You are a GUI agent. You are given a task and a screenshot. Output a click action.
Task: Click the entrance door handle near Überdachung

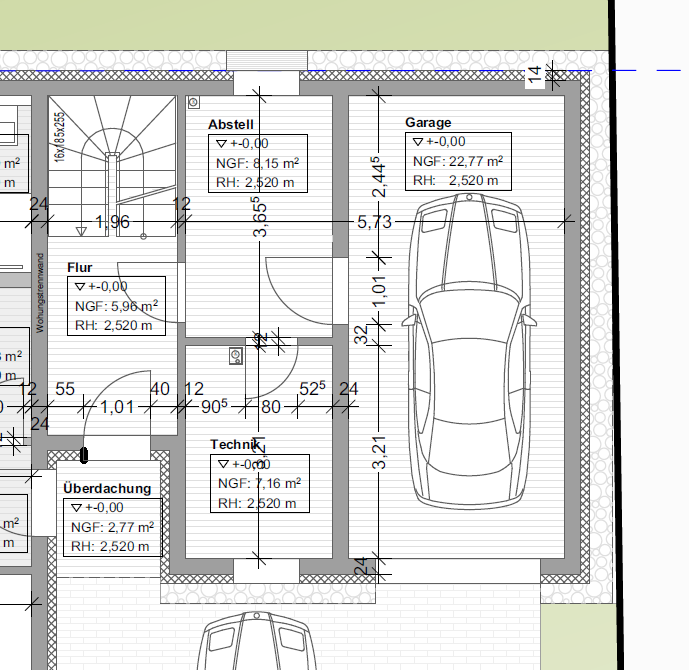click(x=84, y=454)
